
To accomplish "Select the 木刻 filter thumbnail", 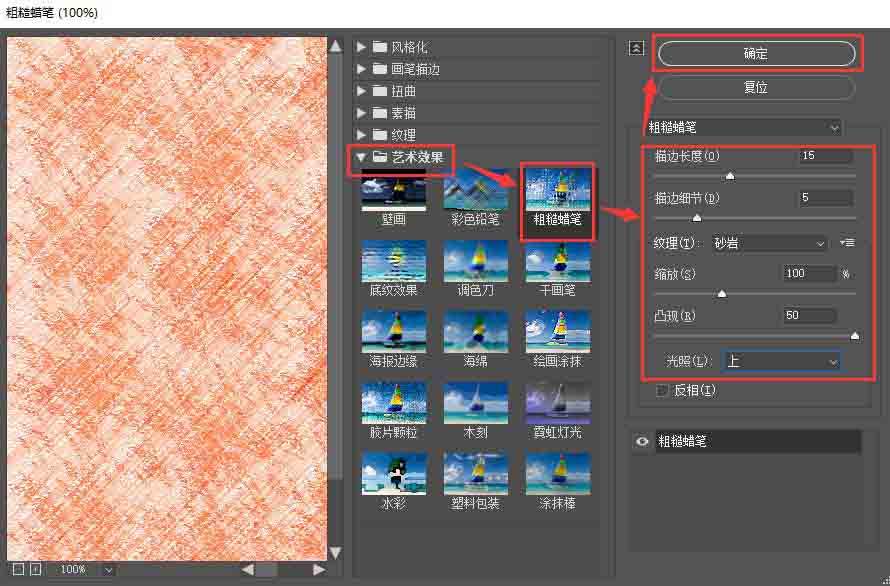I will 476,403.
